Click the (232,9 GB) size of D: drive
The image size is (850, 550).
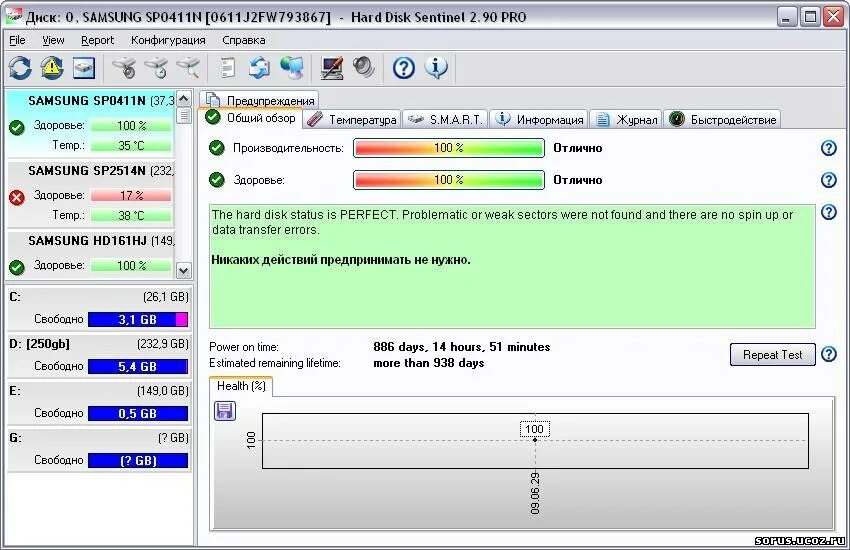[x=163, y=344]
